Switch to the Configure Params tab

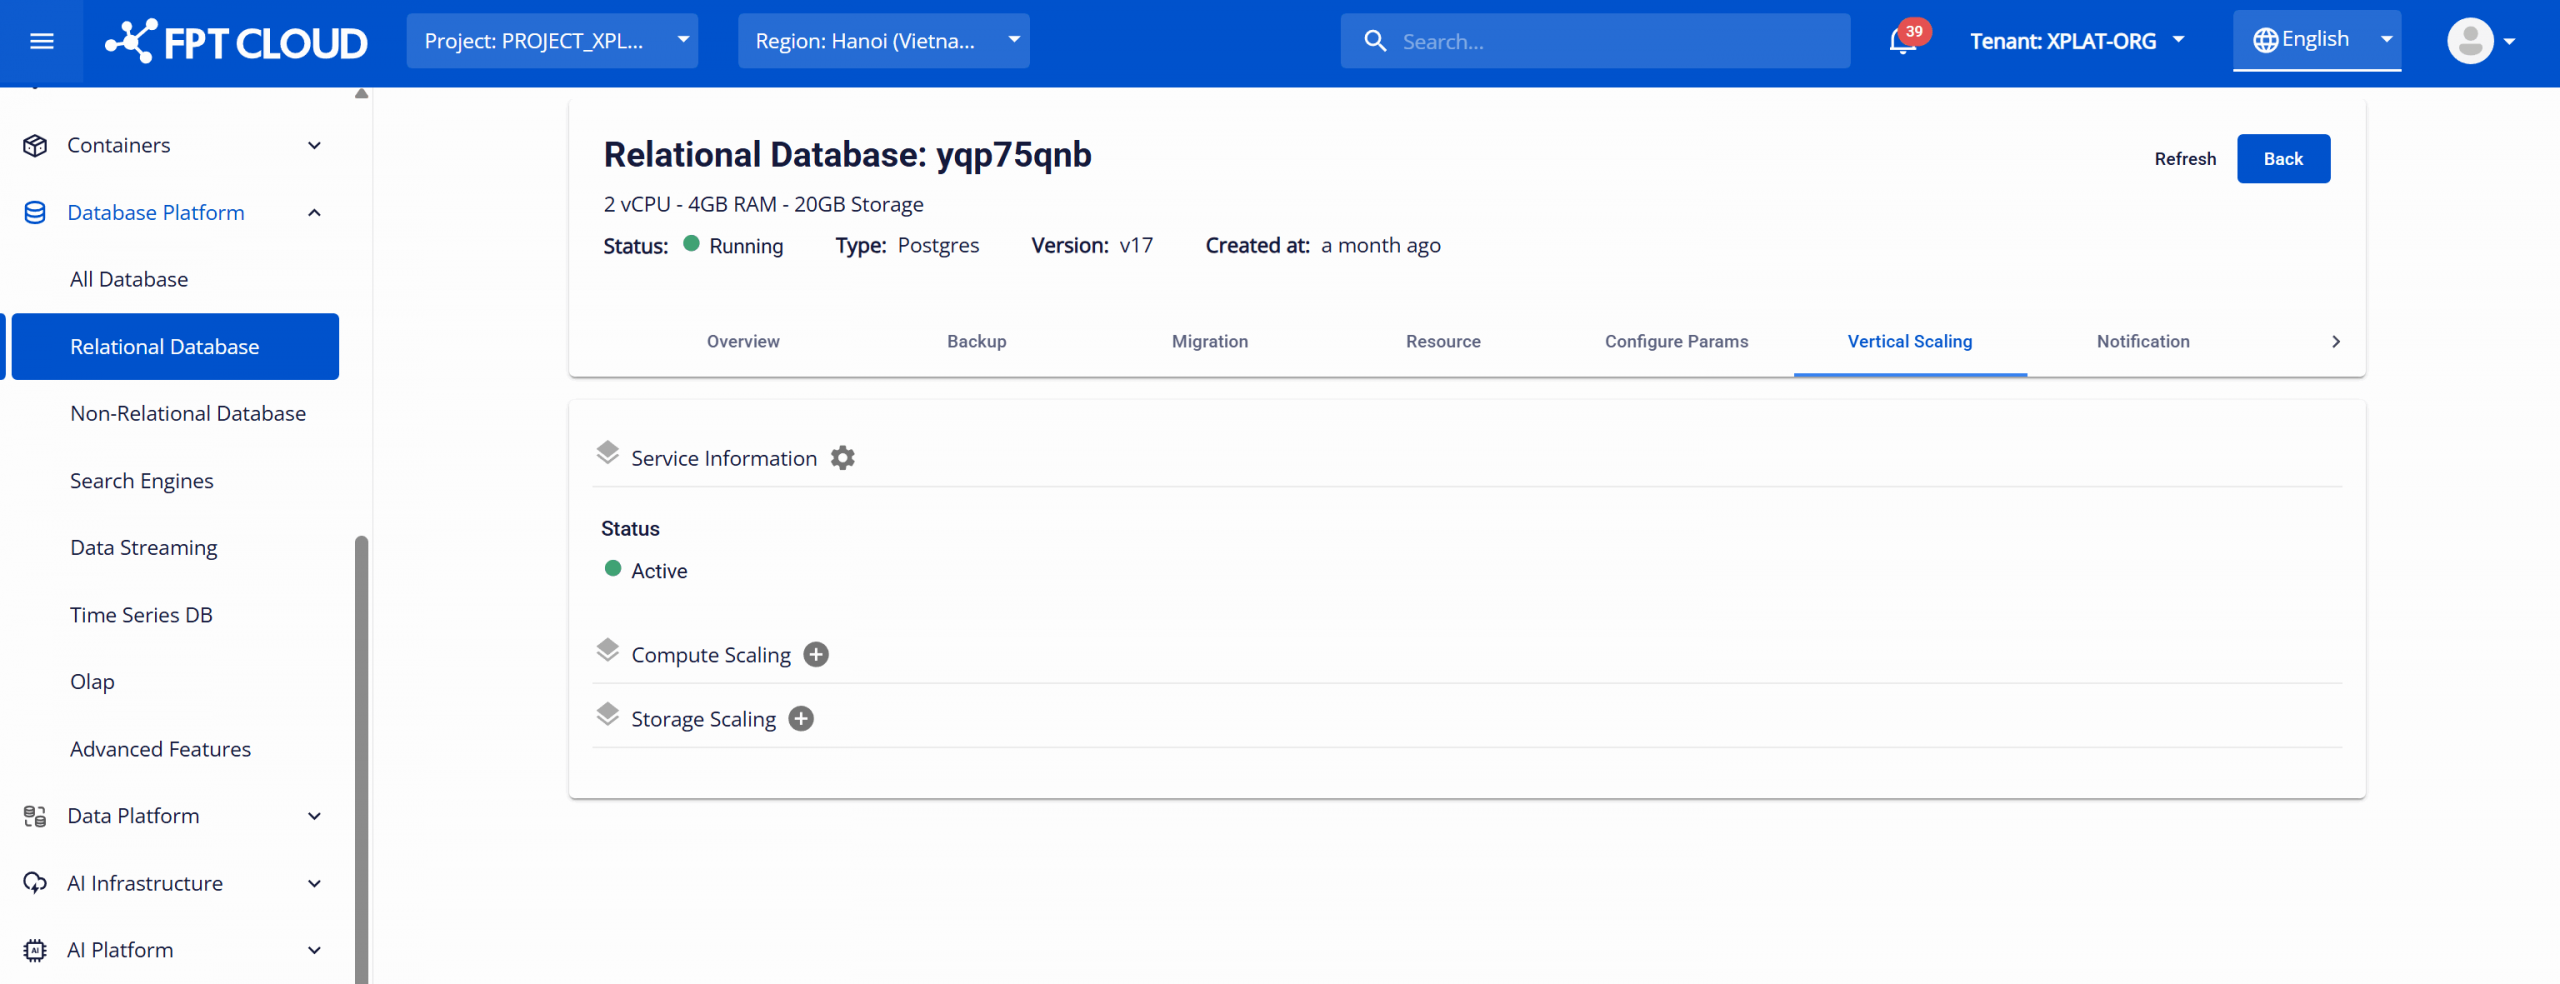pyautogui.click(x=1676, y=342)
